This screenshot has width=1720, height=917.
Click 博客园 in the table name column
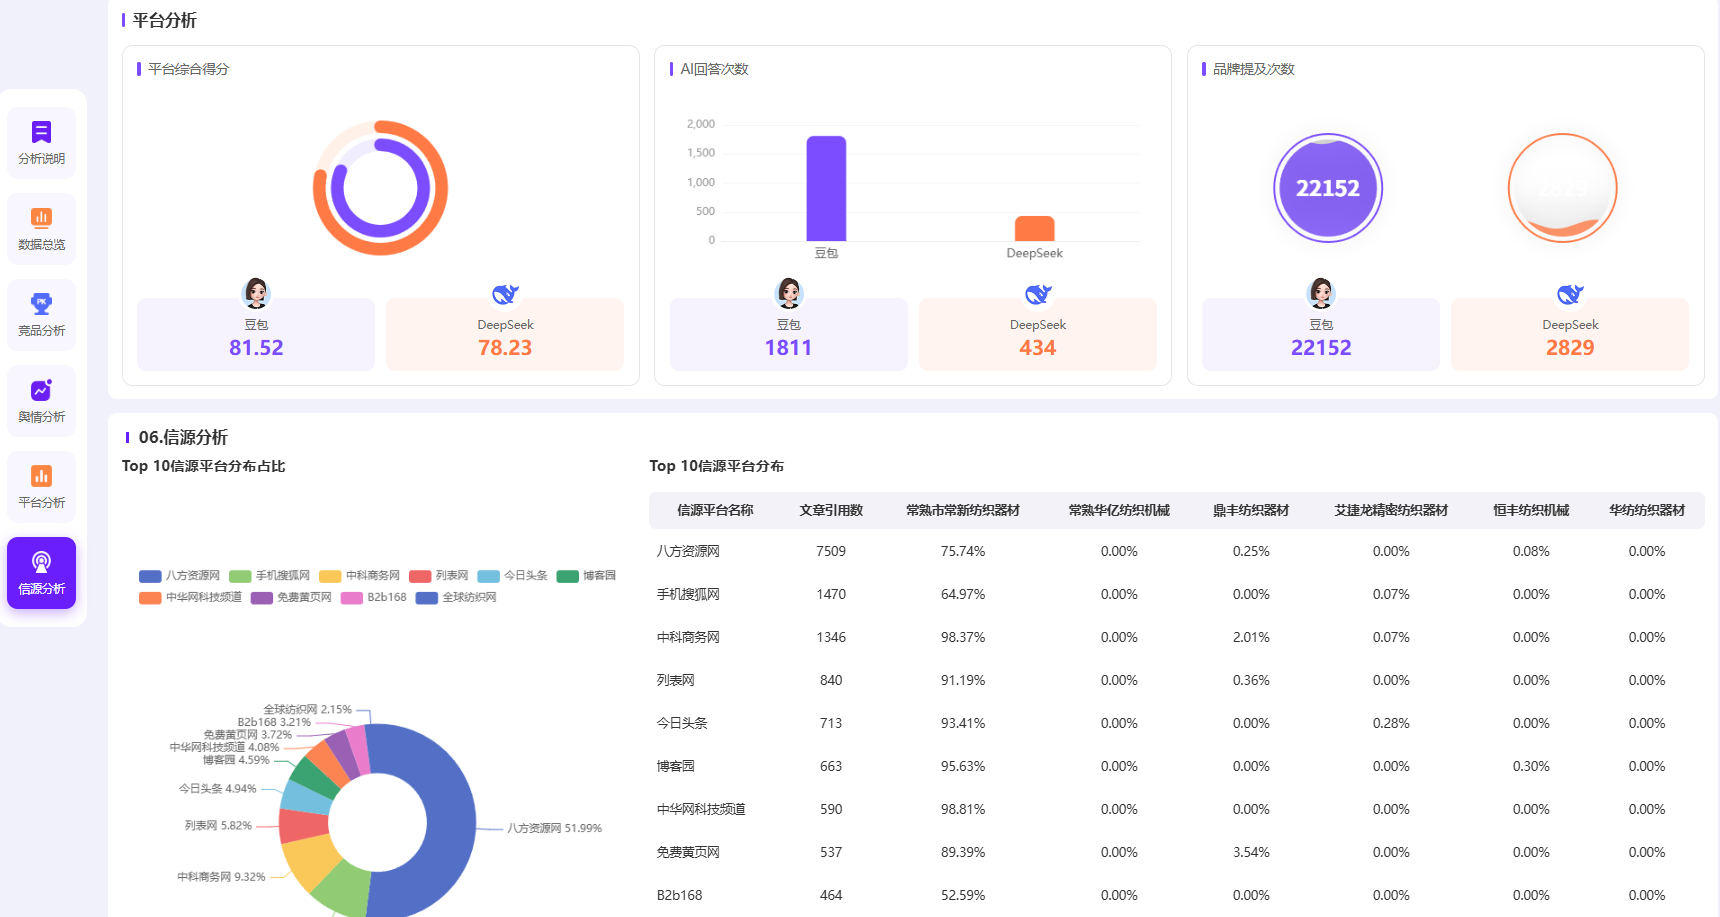pos(676,767)
